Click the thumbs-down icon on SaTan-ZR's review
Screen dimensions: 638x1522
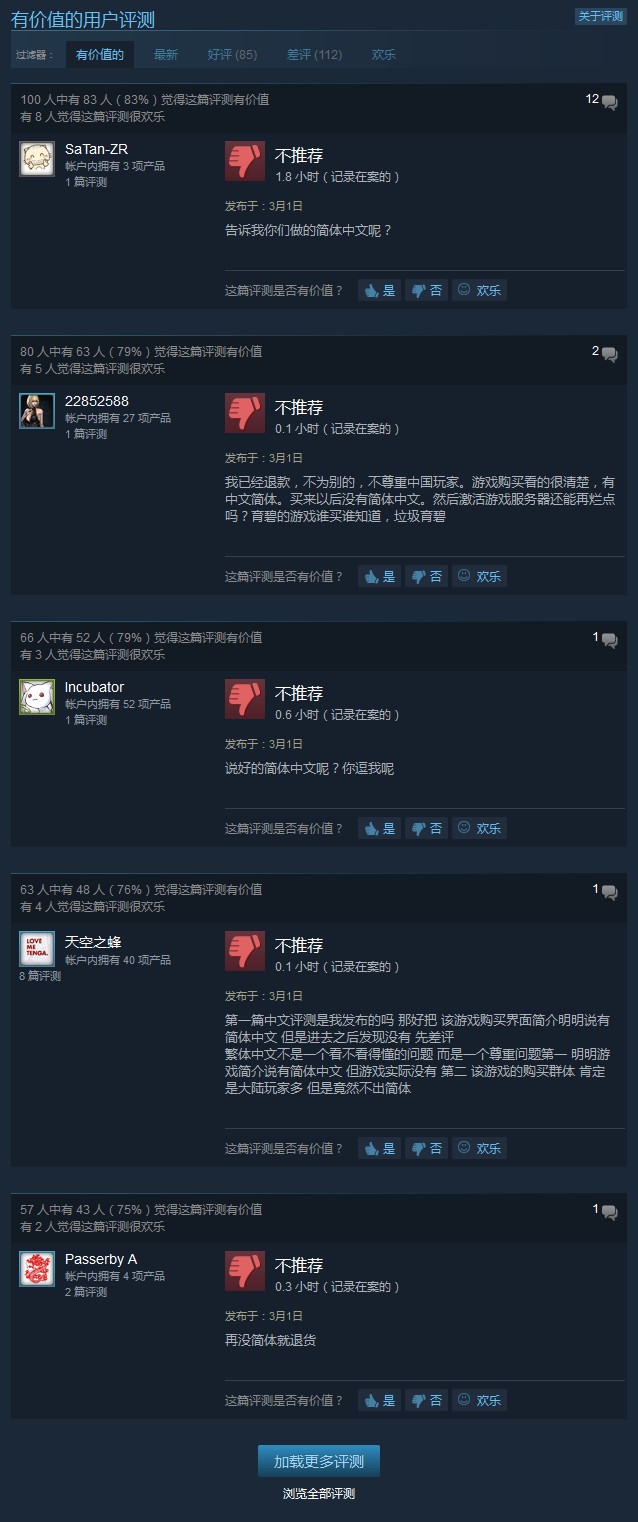(x=245, y=161)
